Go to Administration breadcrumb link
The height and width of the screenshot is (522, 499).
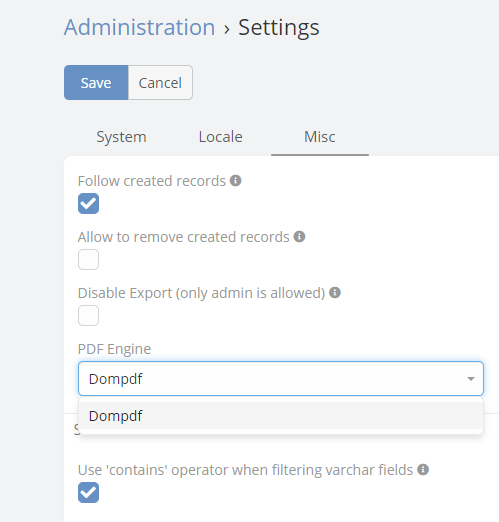[139, 27]
